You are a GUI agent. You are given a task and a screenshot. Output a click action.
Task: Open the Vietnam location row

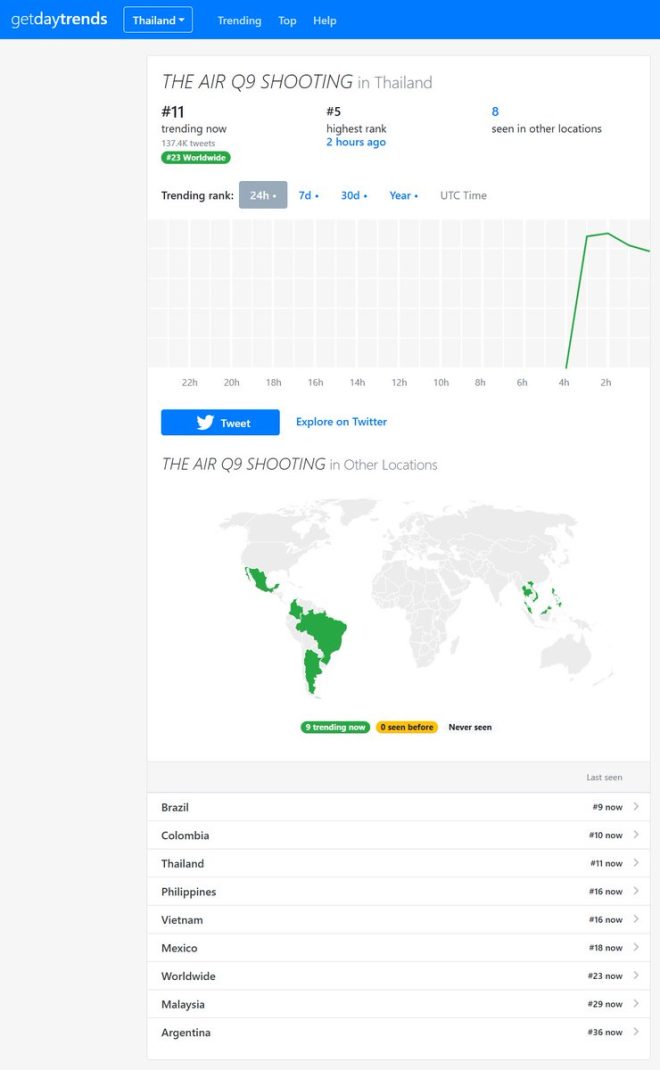(399, 920)
